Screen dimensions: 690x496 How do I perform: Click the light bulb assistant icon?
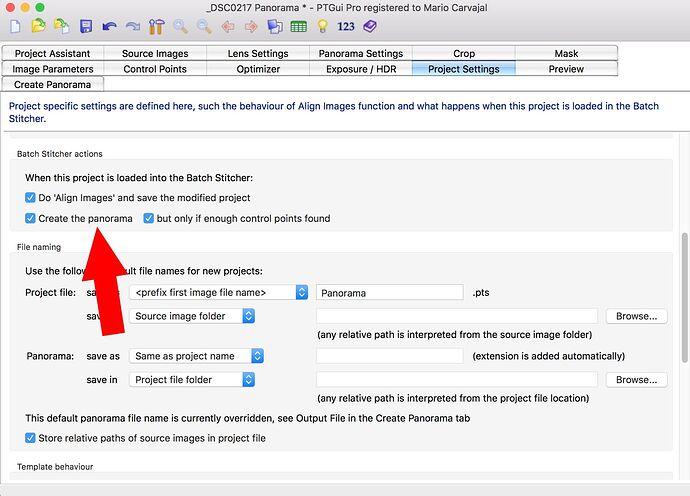323,26
